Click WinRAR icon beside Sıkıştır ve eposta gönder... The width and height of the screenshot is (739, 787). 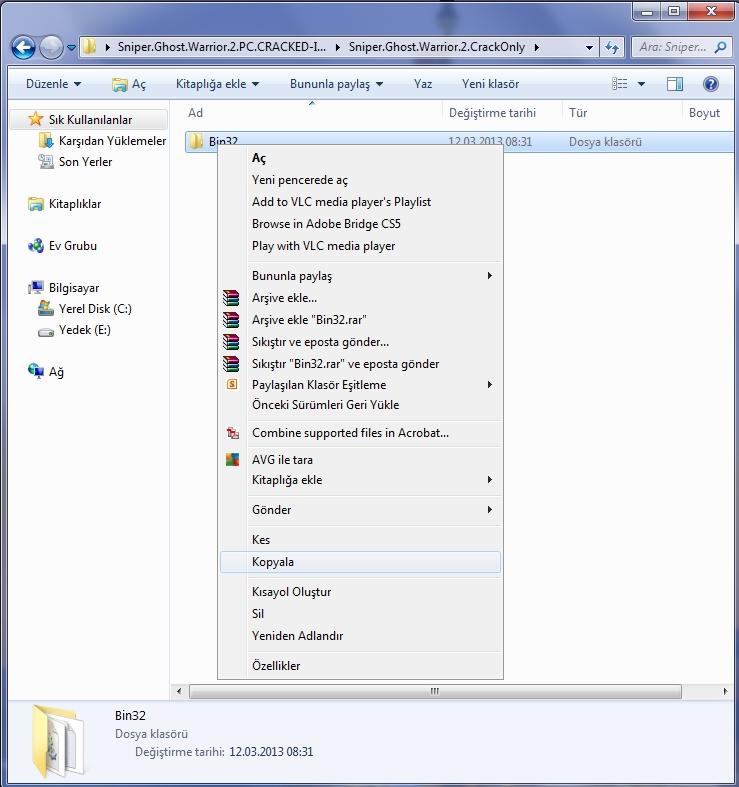(231, 342)
